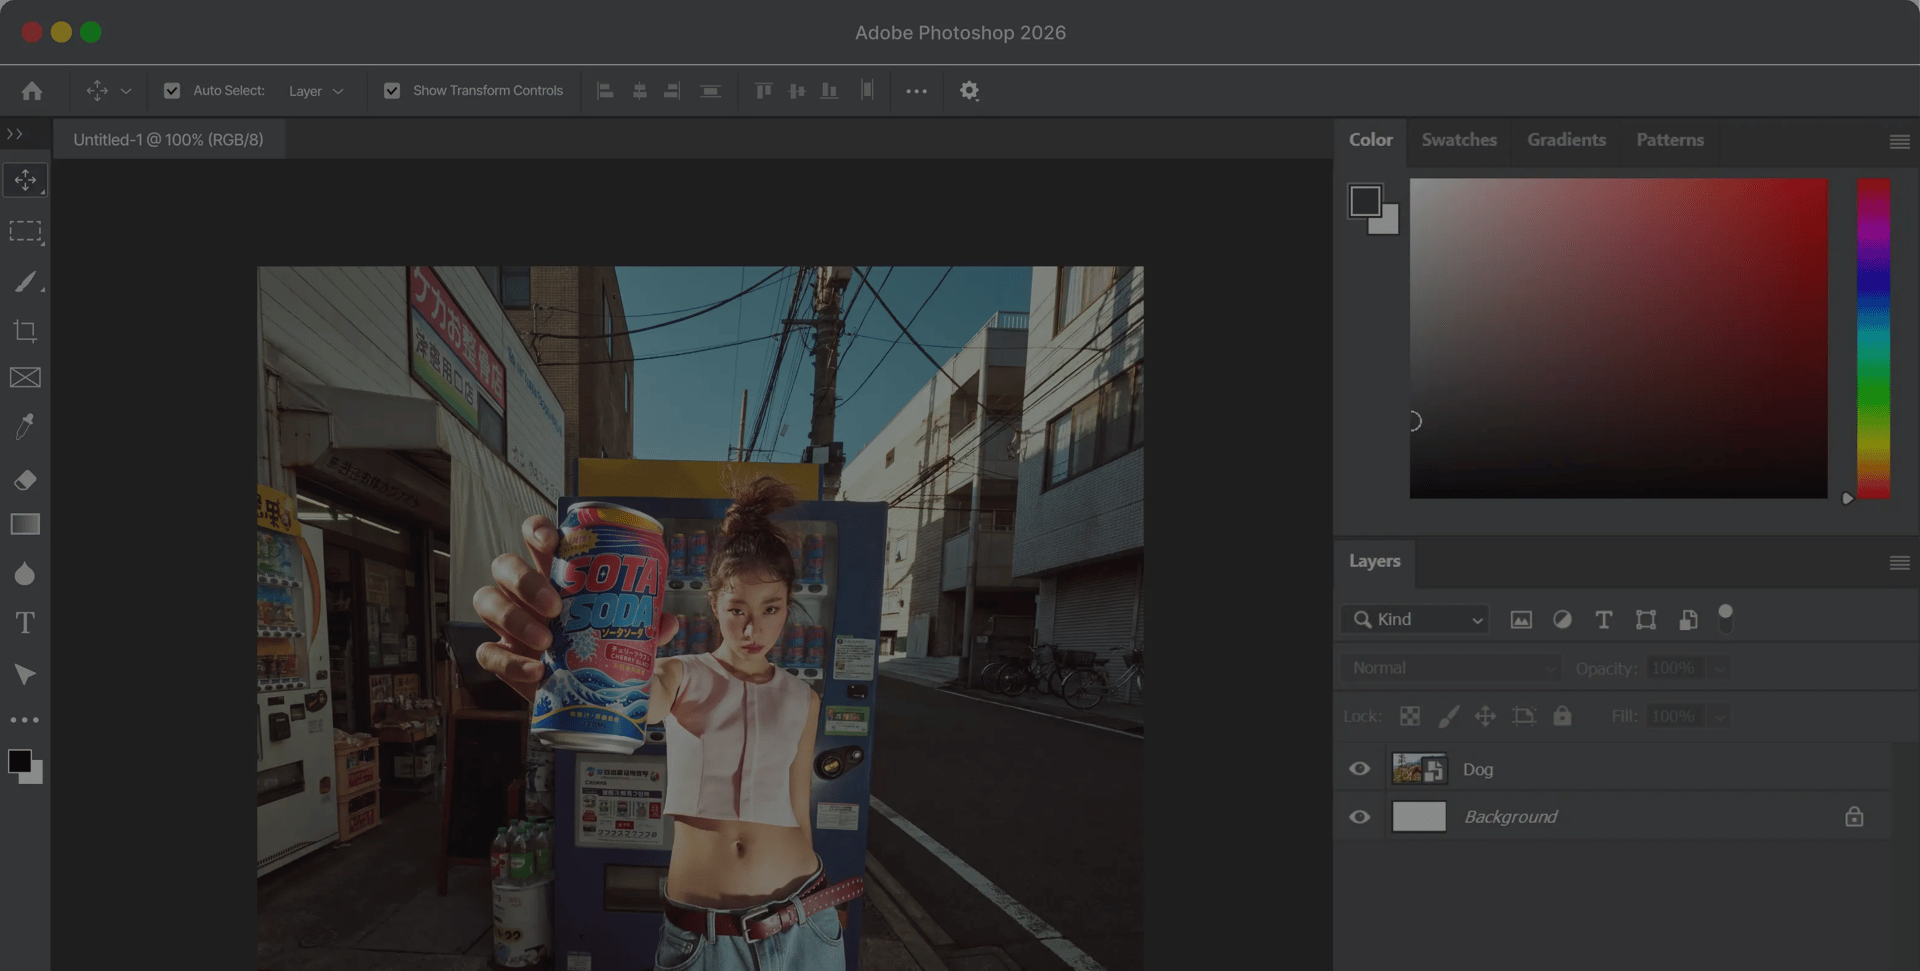
Task: Click align horizontal centers icon
Action: tap(640, 91)
